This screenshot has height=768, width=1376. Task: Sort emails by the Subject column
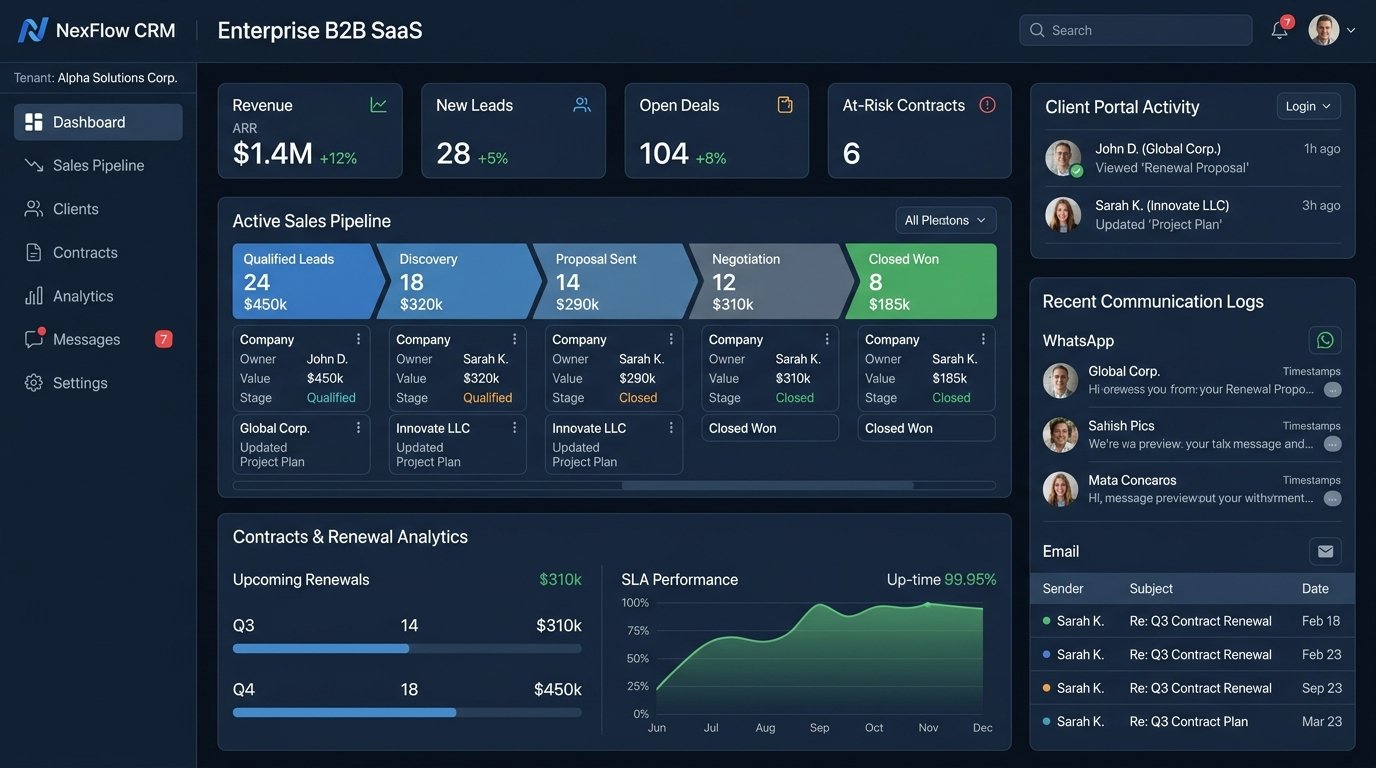pyautogui.click(x=1151, y=589)
